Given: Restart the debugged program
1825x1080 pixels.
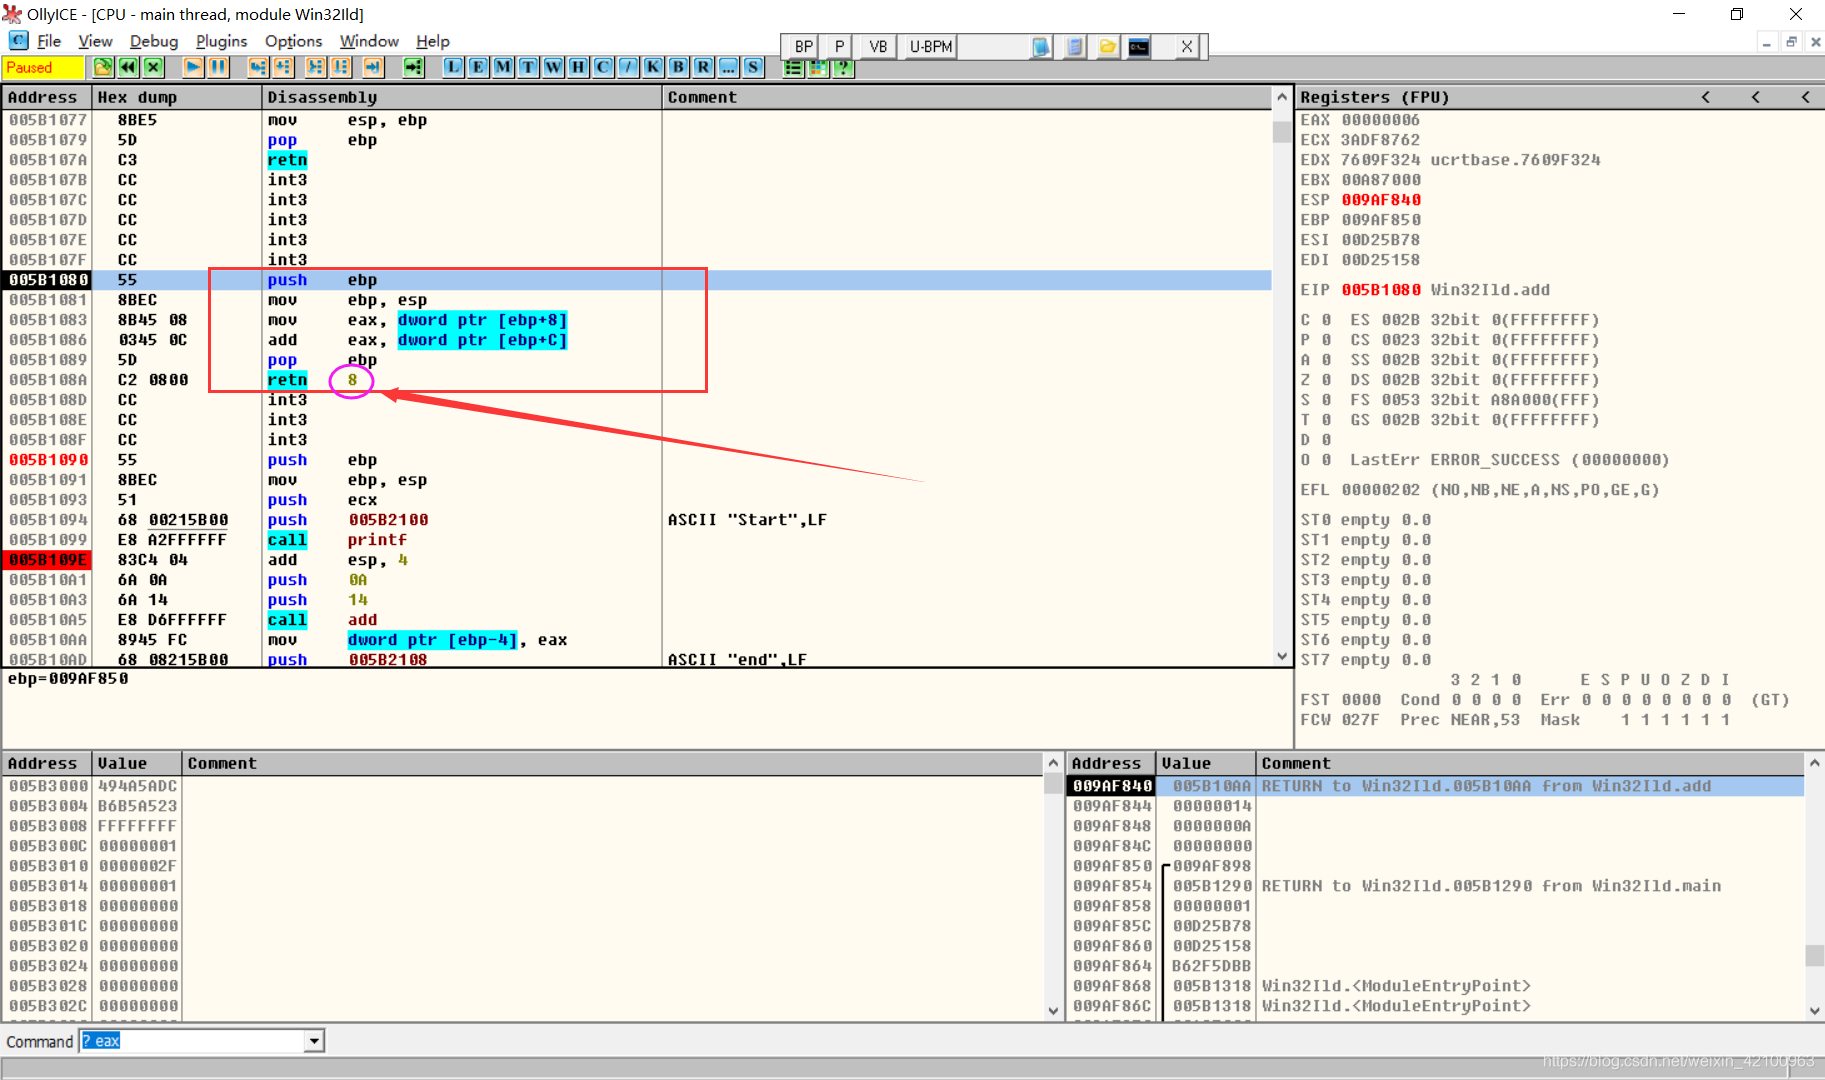Looking at the screenshot, I should click(x=128, y=67).
